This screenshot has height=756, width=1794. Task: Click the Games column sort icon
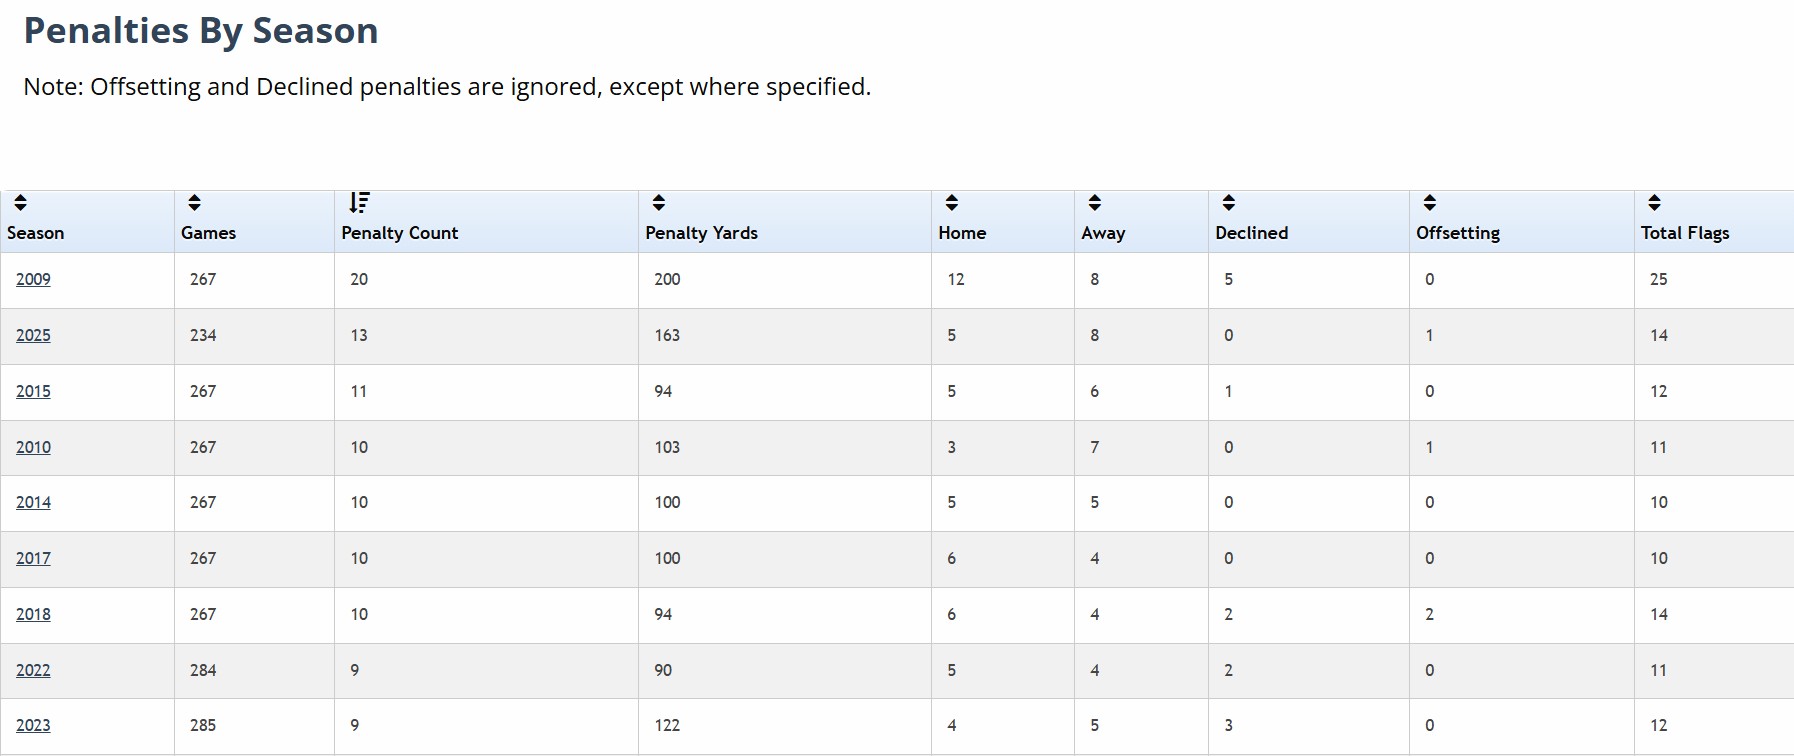(x=195, y=203)
